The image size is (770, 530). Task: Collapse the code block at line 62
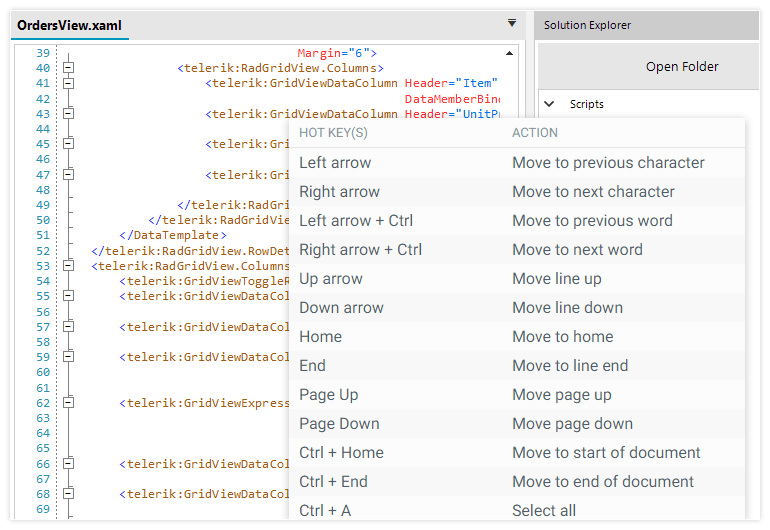[69, 403]
